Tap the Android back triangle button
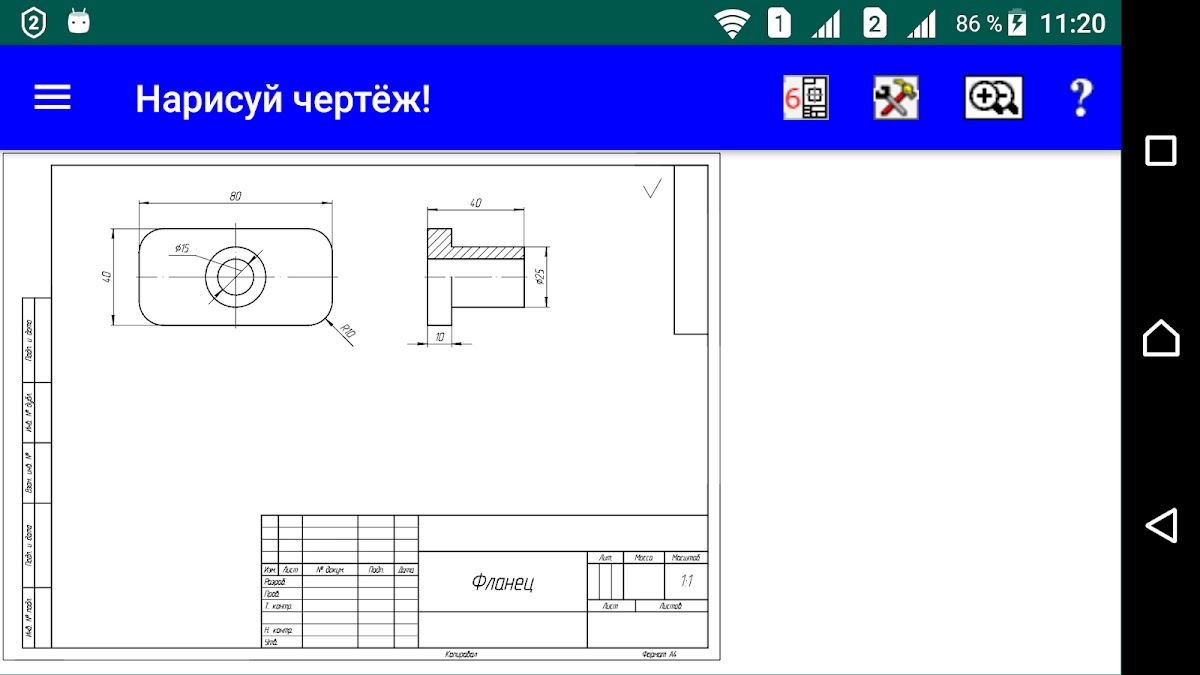This screenshot has height=675, width=1200. pos(1160,525)
